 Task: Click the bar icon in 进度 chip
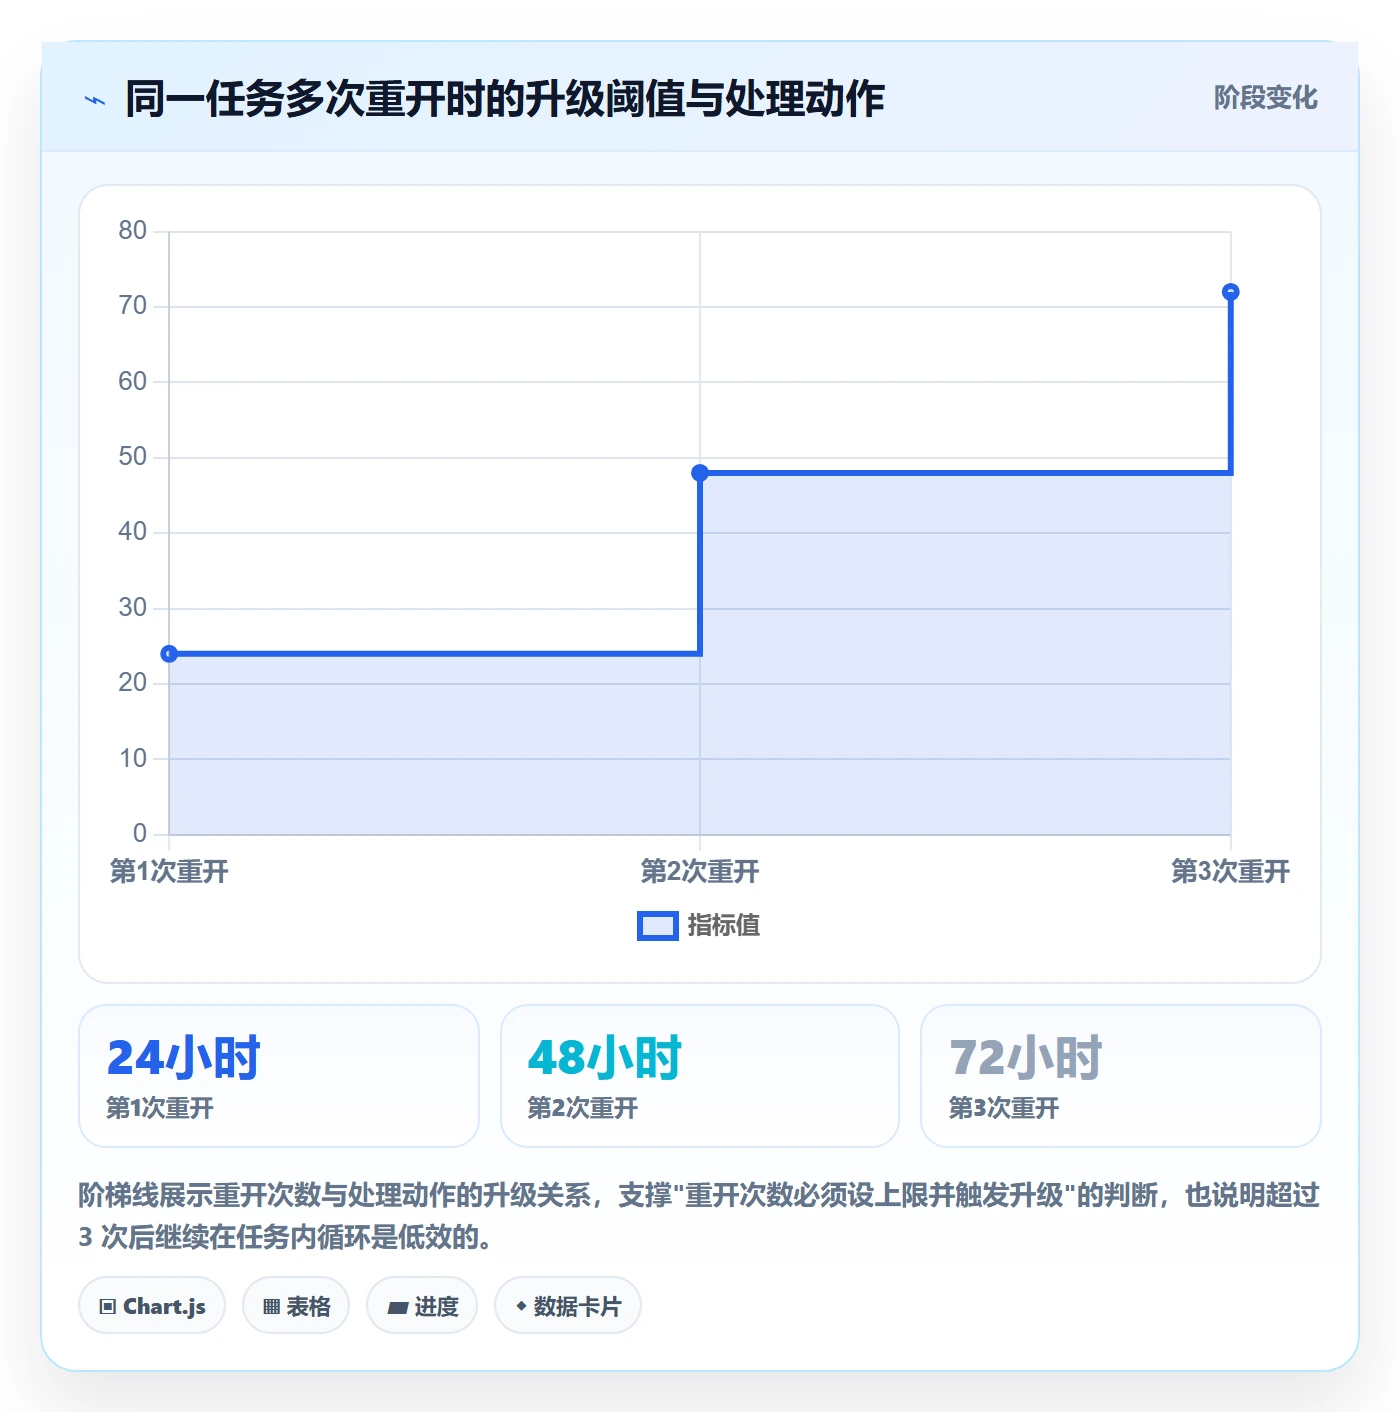tap(397, 1308)
